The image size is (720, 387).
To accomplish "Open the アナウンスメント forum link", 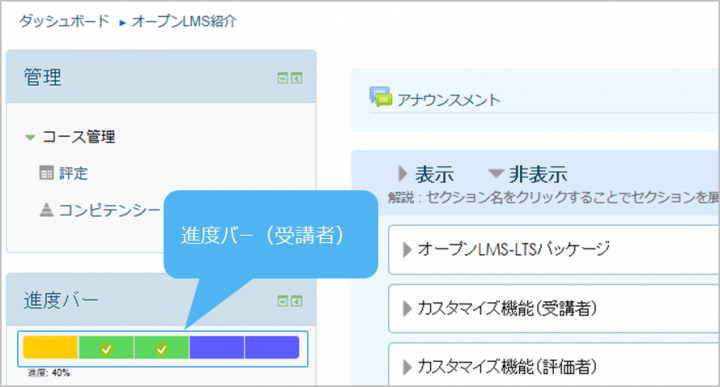I will pyautogui.click(x=449, y=100).
